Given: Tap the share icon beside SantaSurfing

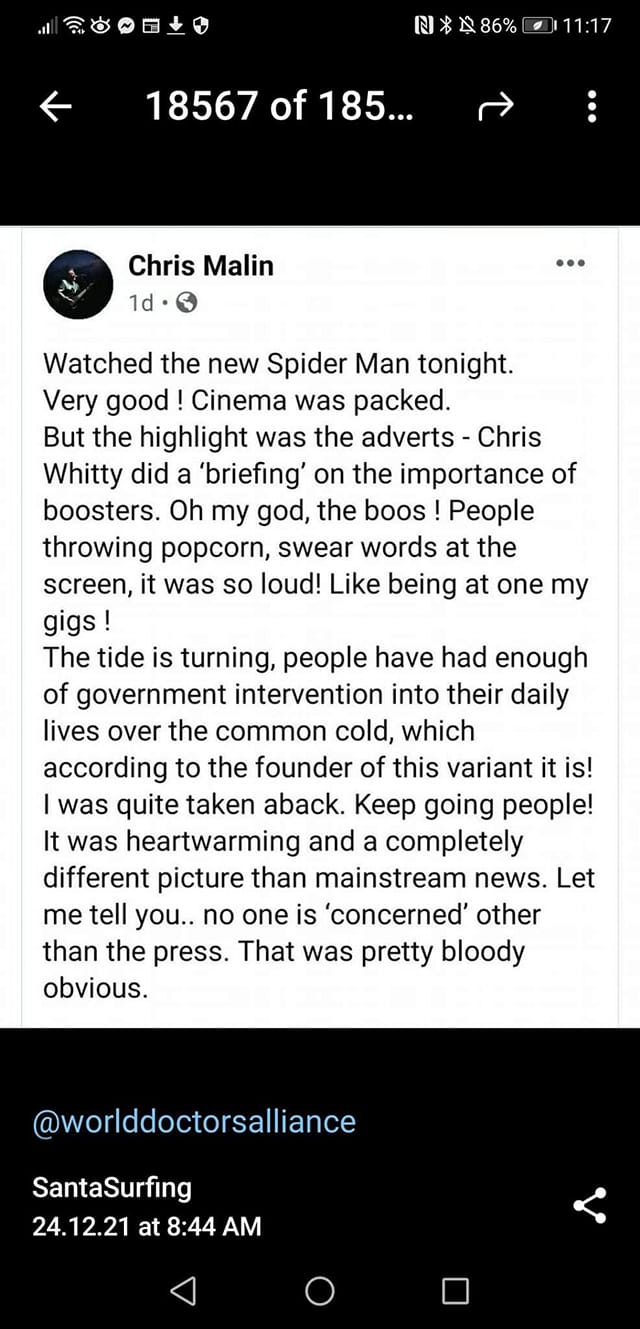Looking at the screenshot, I should (x=590, y=1205).
